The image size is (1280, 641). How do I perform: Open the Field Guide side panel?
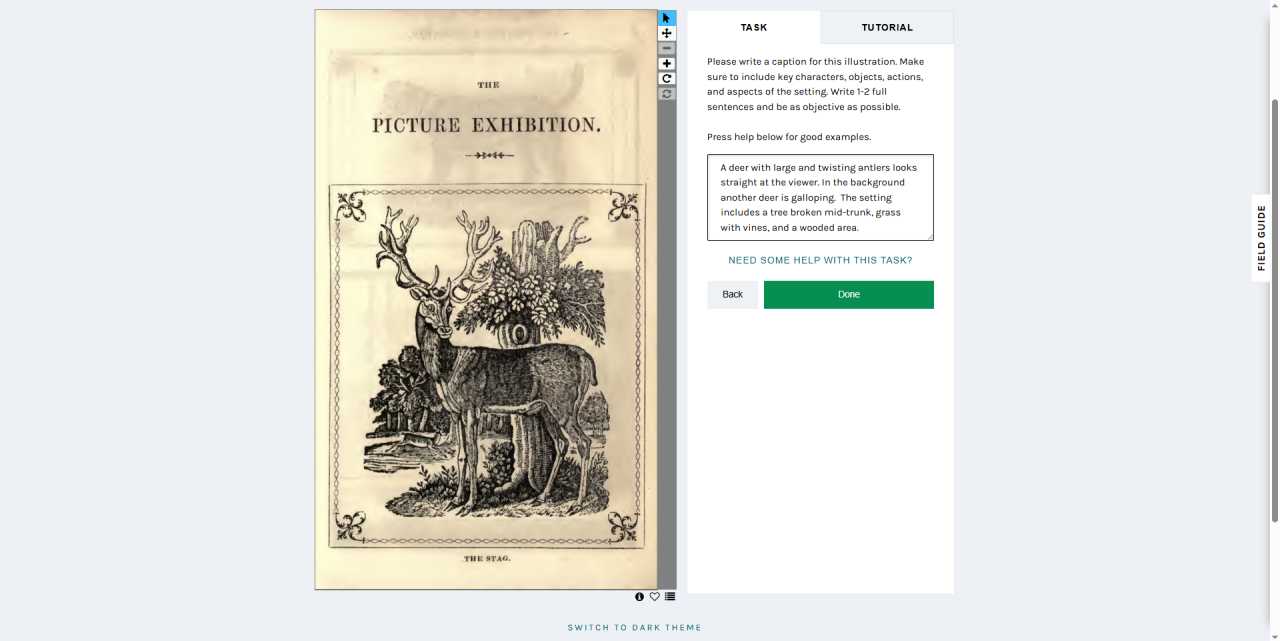1261,238
